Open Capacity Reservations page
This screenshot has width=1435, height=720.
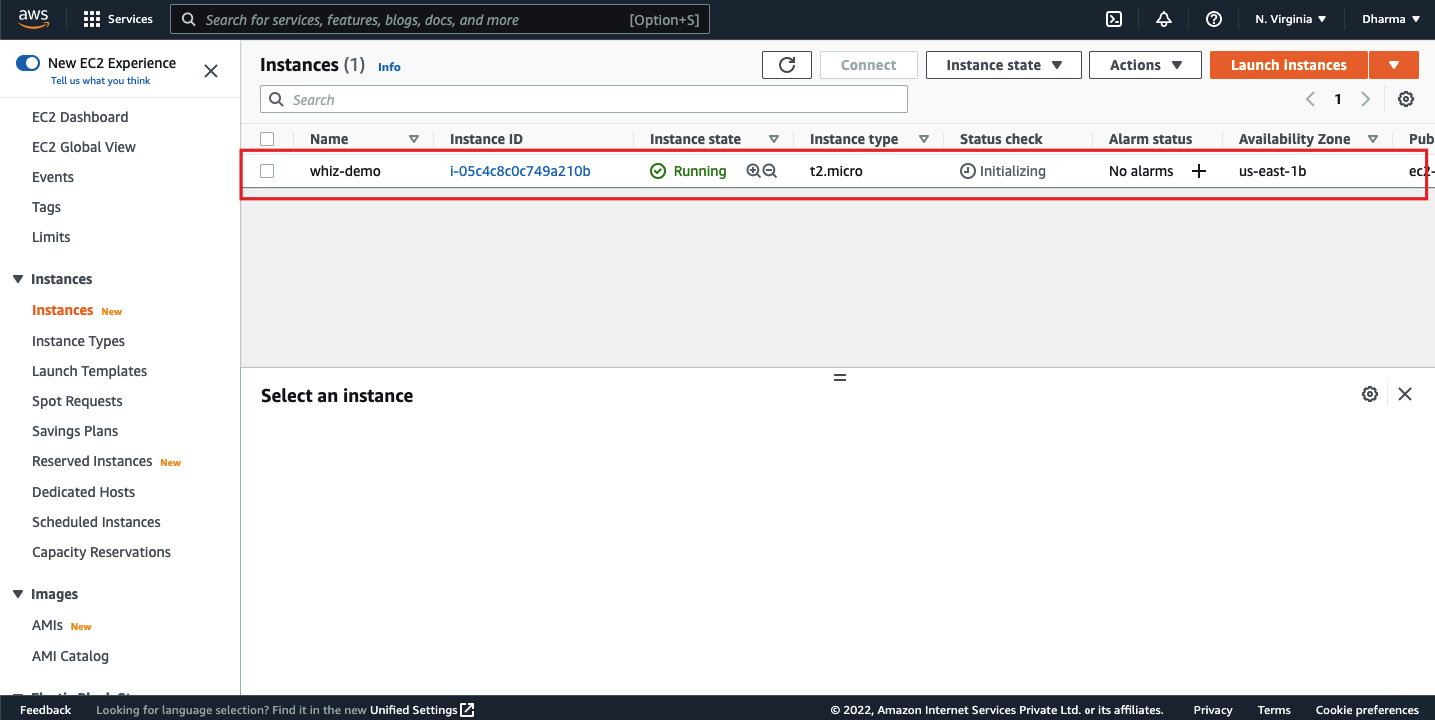point(101,552)
